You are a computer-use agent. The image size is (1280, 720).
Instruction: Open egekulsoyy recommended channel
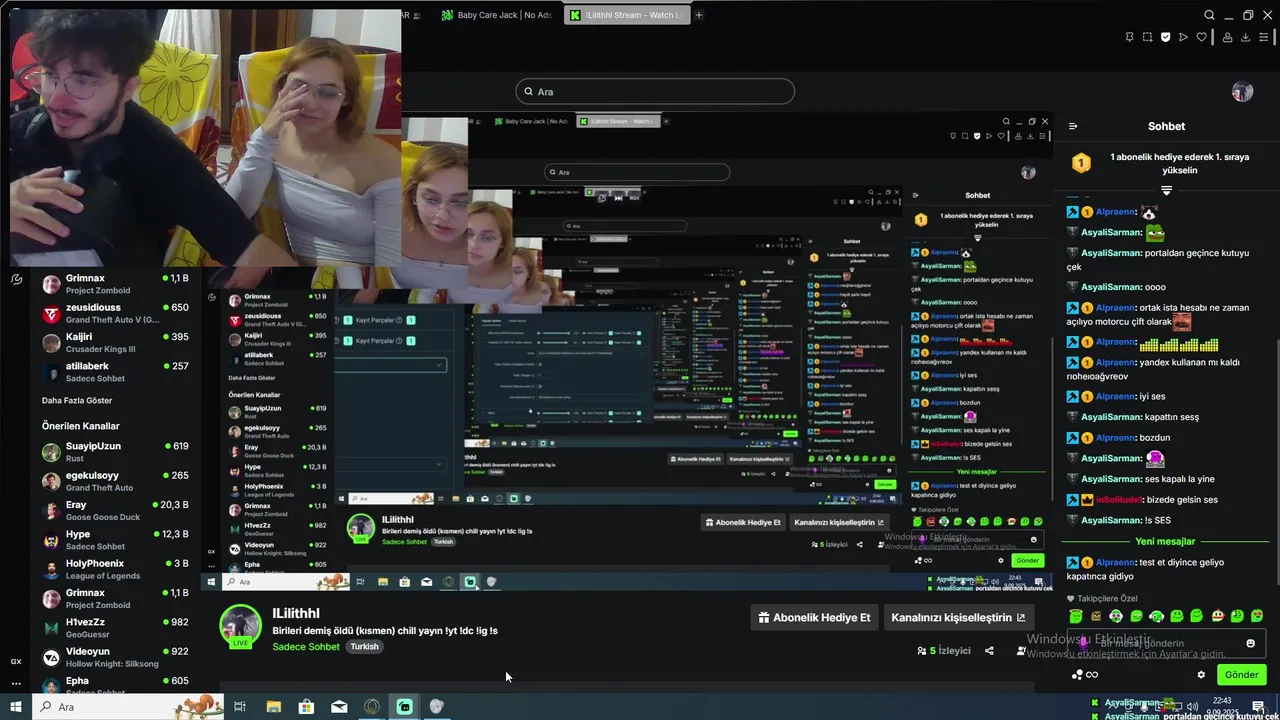[x=115, y=481]
